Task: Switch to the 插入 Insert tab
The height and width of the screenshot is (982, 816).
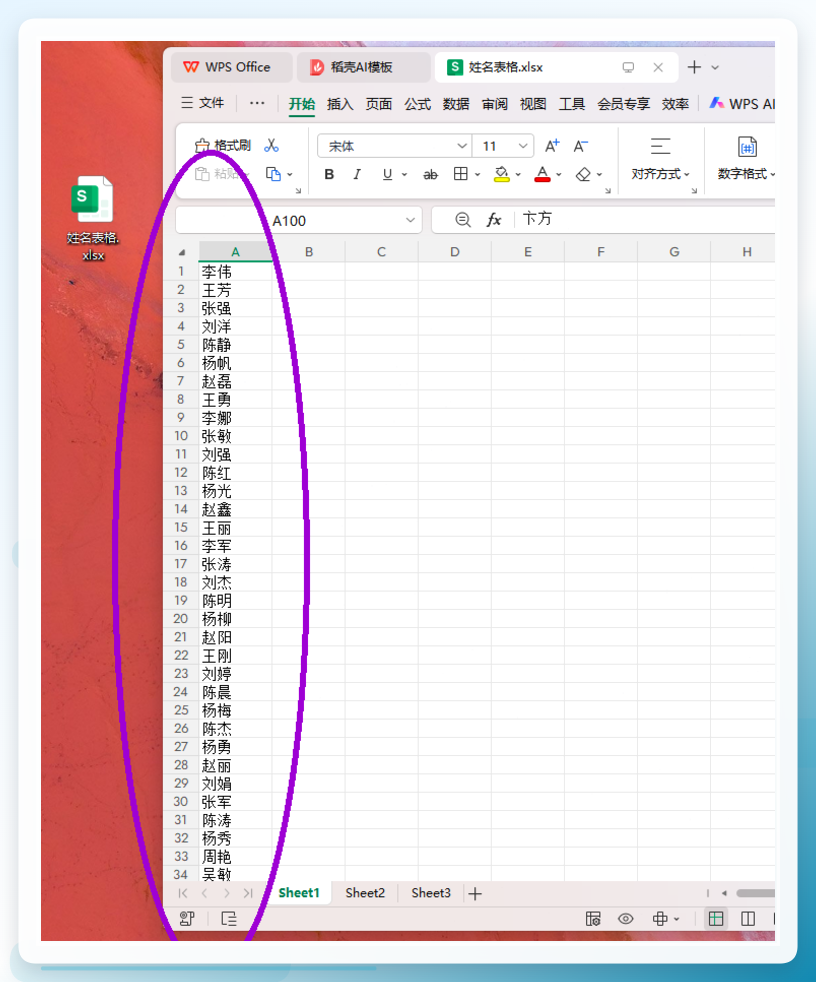Action: point(340,104)
